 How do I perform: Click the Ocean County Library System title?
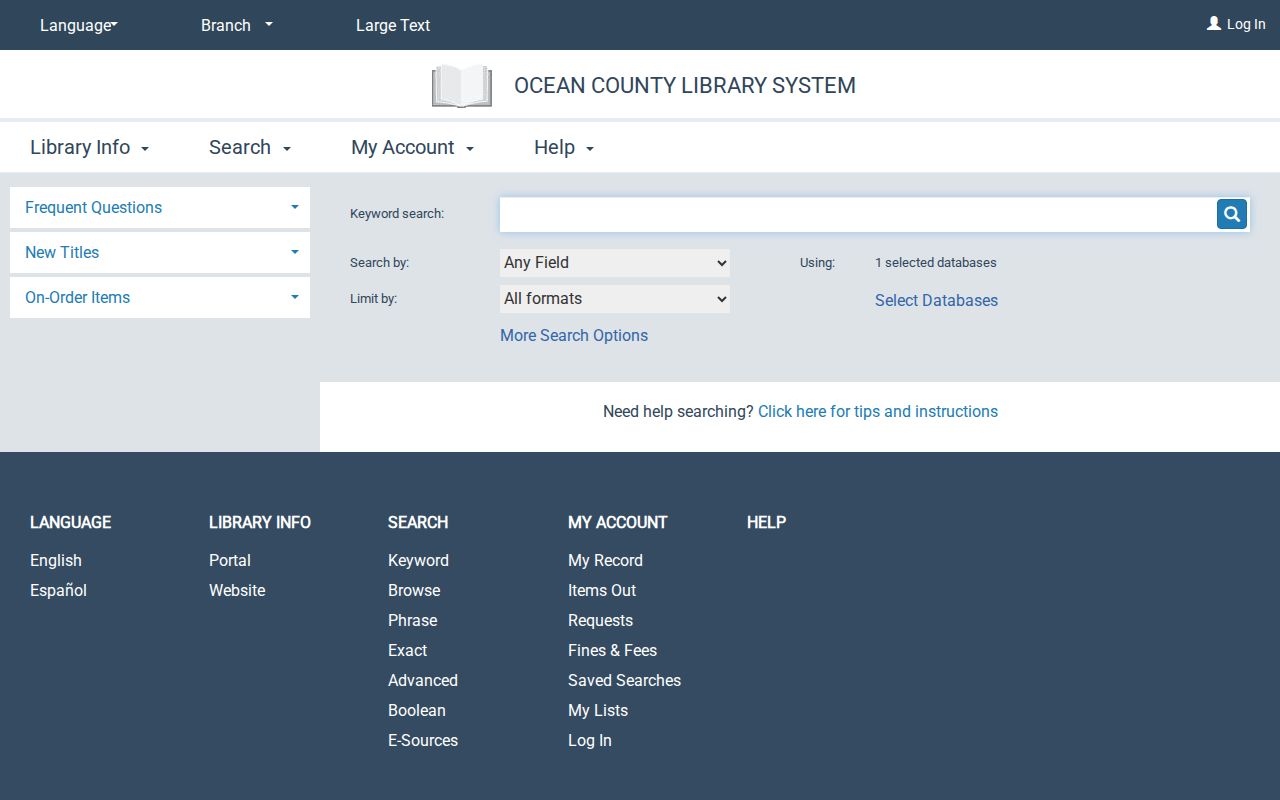(x=685, y=85)
